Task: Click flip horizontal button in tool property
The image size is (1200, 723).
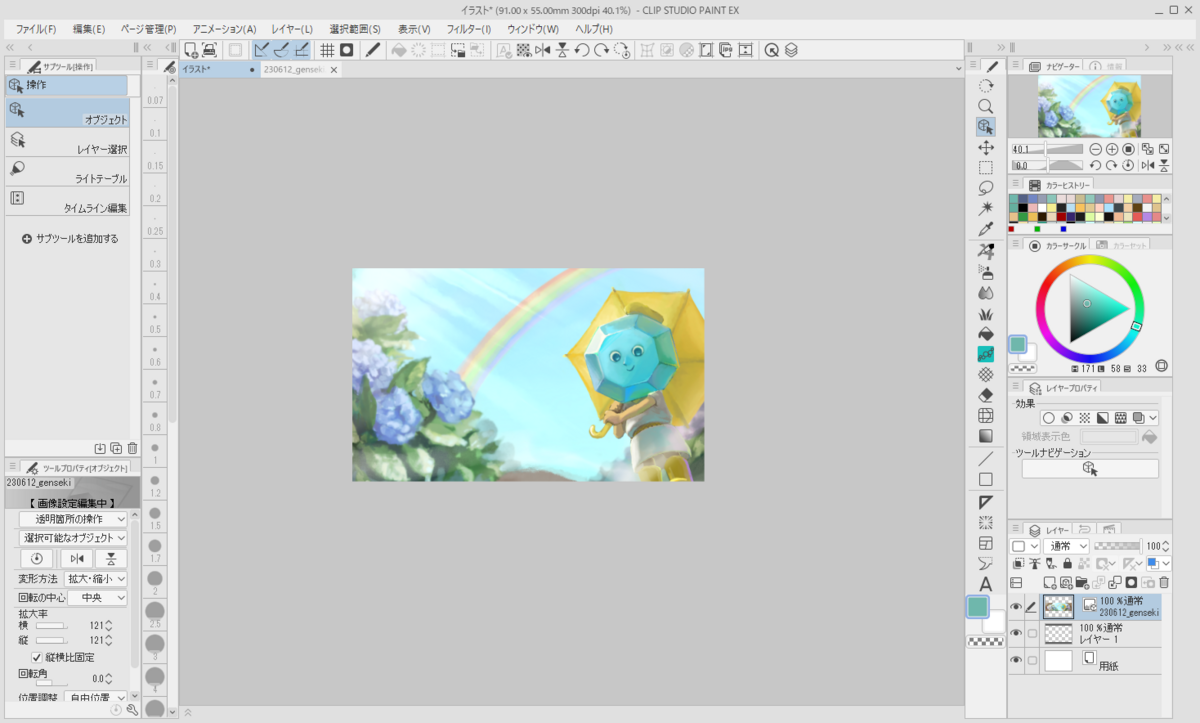Action: click(76, 559)
